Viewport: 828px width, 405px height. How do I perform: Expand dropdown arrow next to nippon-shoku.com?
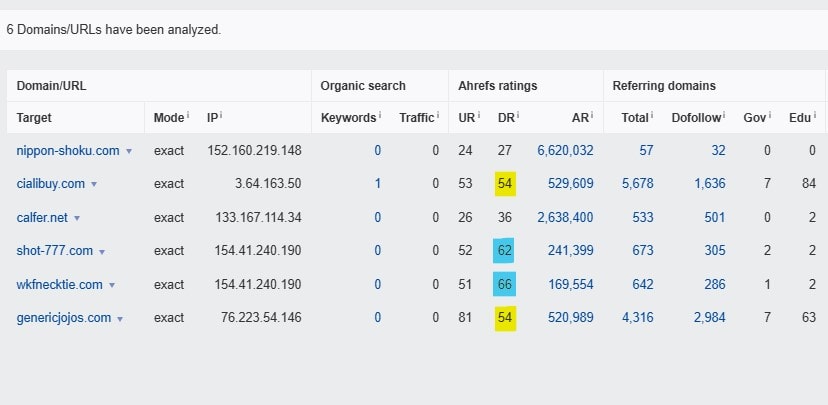129,152
